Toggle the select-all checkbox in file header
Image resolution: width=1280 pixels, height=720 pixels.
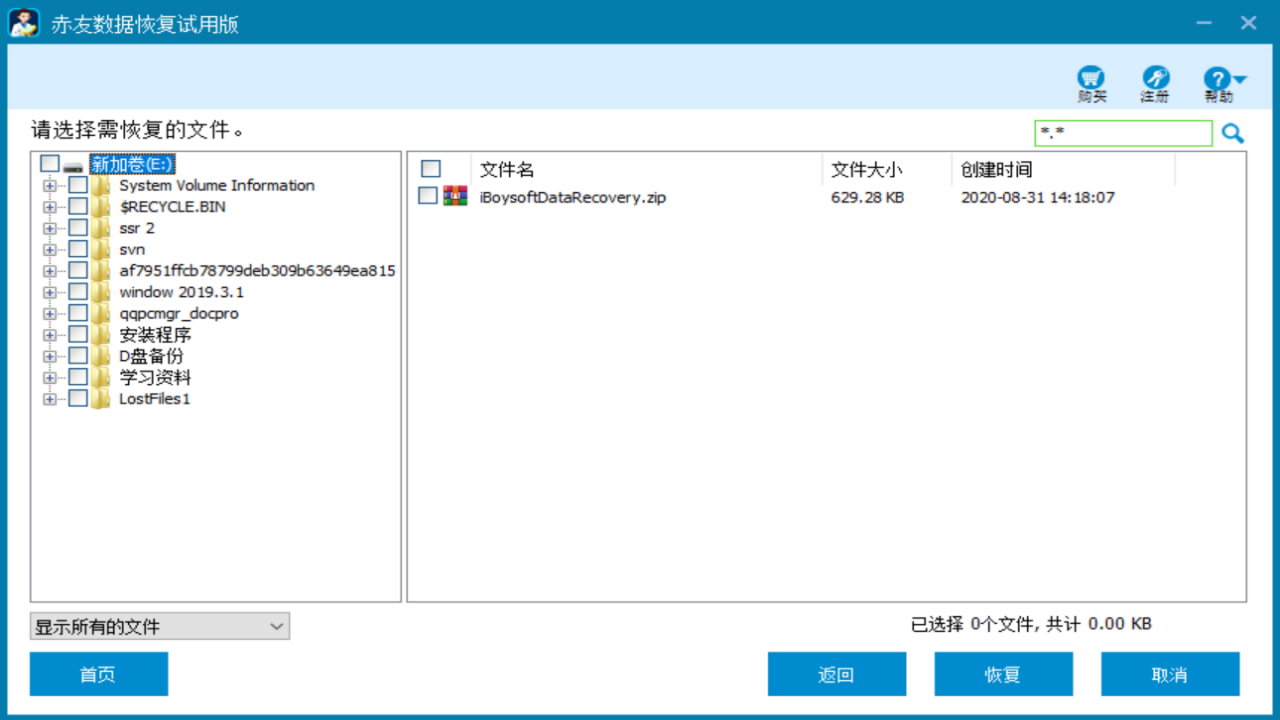pos(431,169)
